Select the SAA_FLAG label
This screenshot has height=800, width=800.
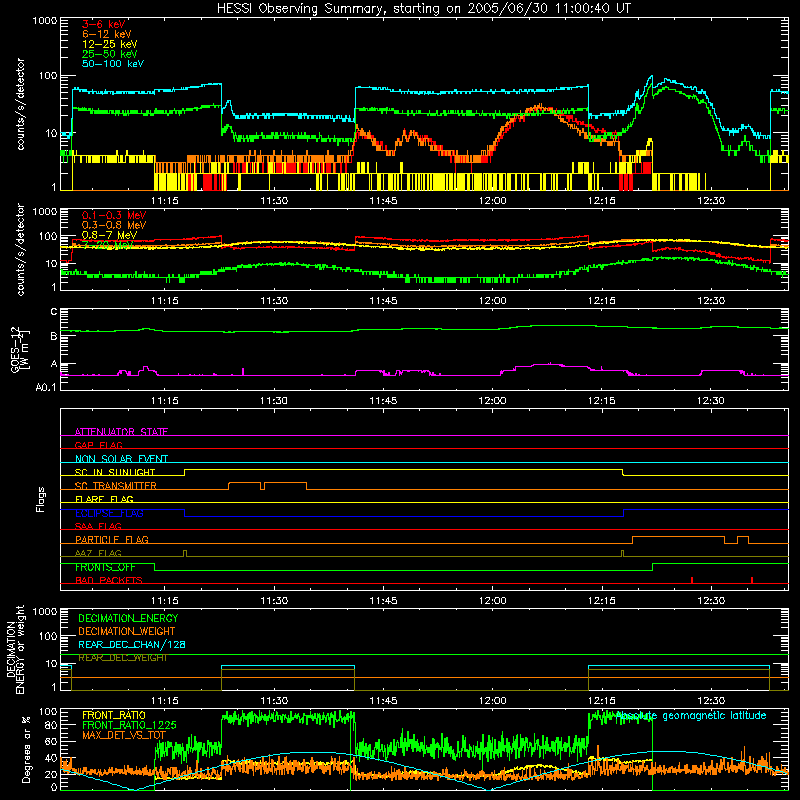(x=98, y=526)
